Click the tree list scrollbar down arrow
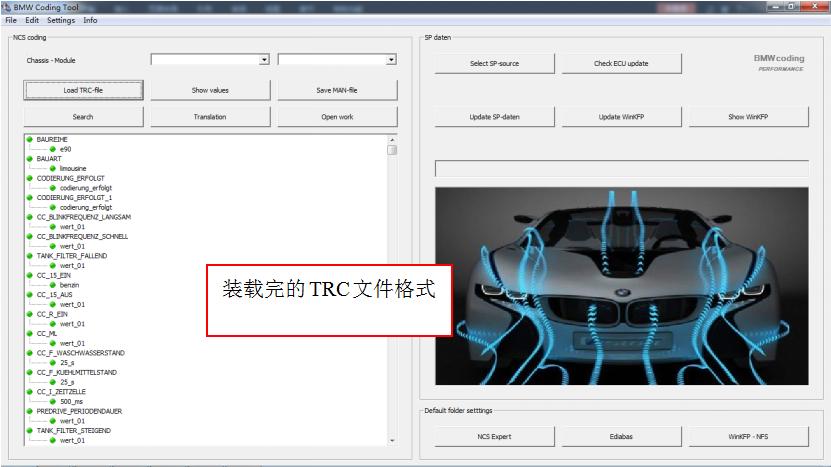This screenshot has height=467, width=831. pyautogui.click(x=392, y=440)
